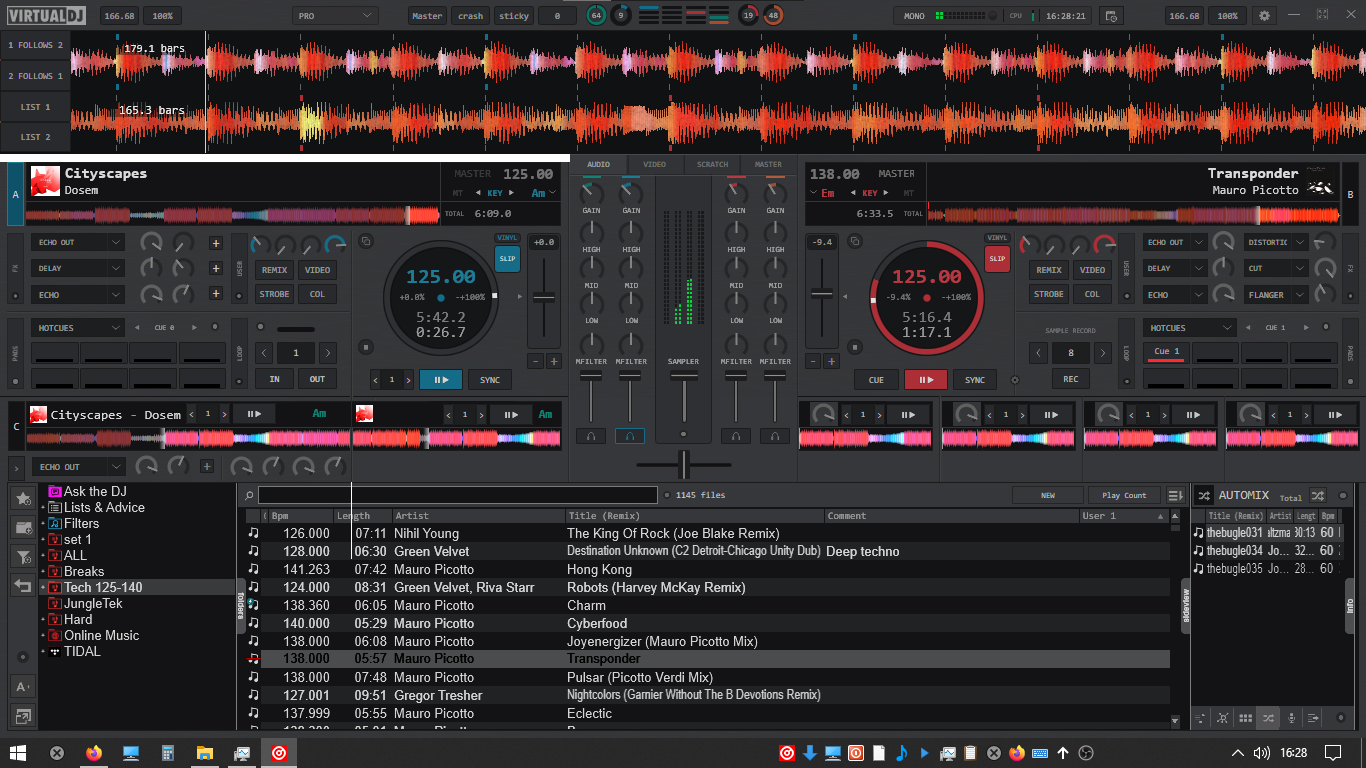The image size is (1366, 768).
Task: Open filter folder icon in browser sidebar
Action: pos(22,556)
